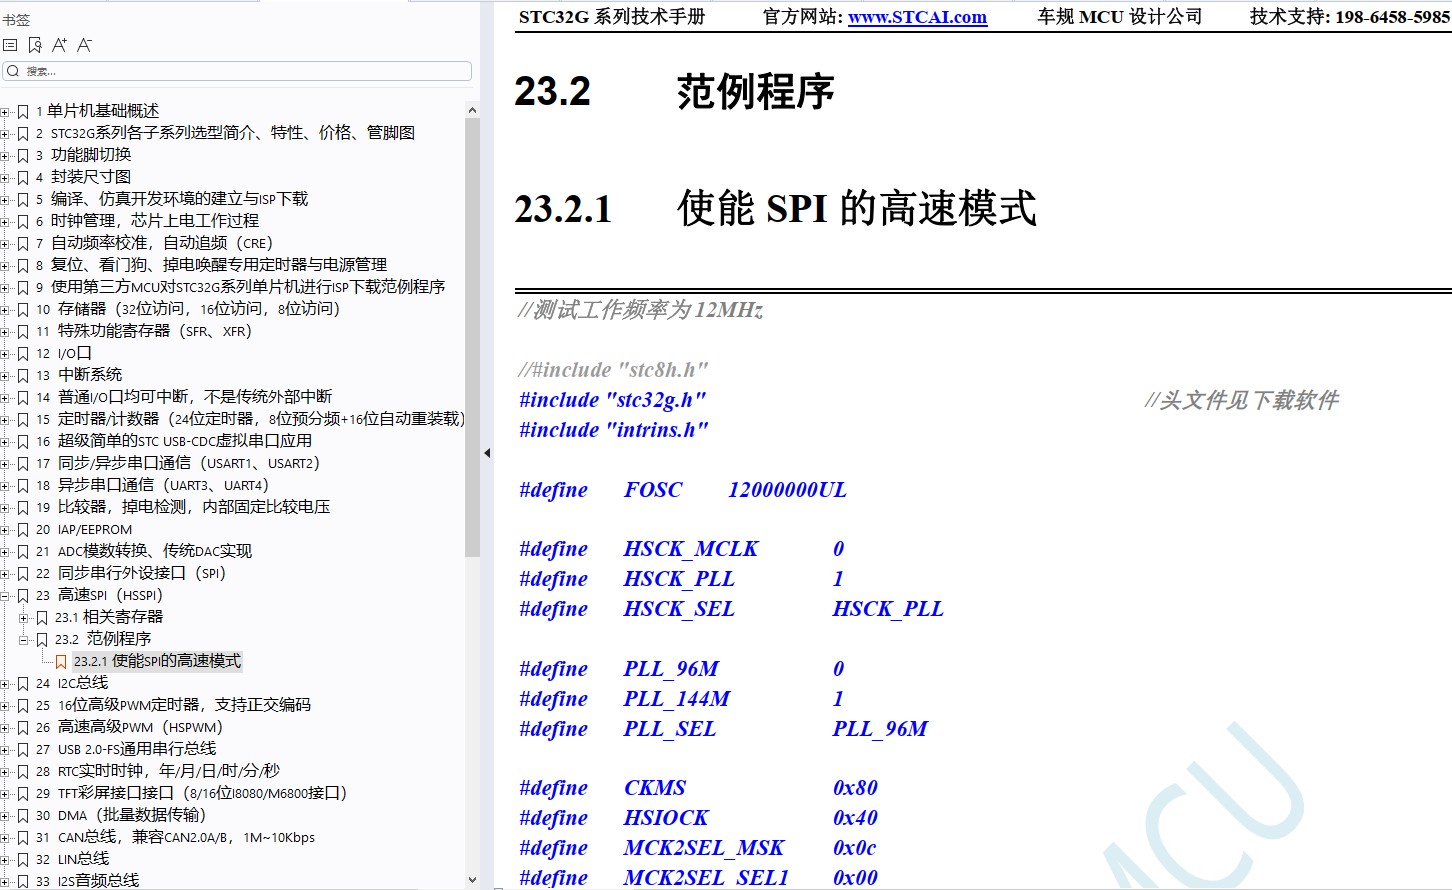The height and width of the screenshot is (890, 1452).
Task: Expand bookmark 22 同步串行外设接口 (SPI)
Action: 5,573
